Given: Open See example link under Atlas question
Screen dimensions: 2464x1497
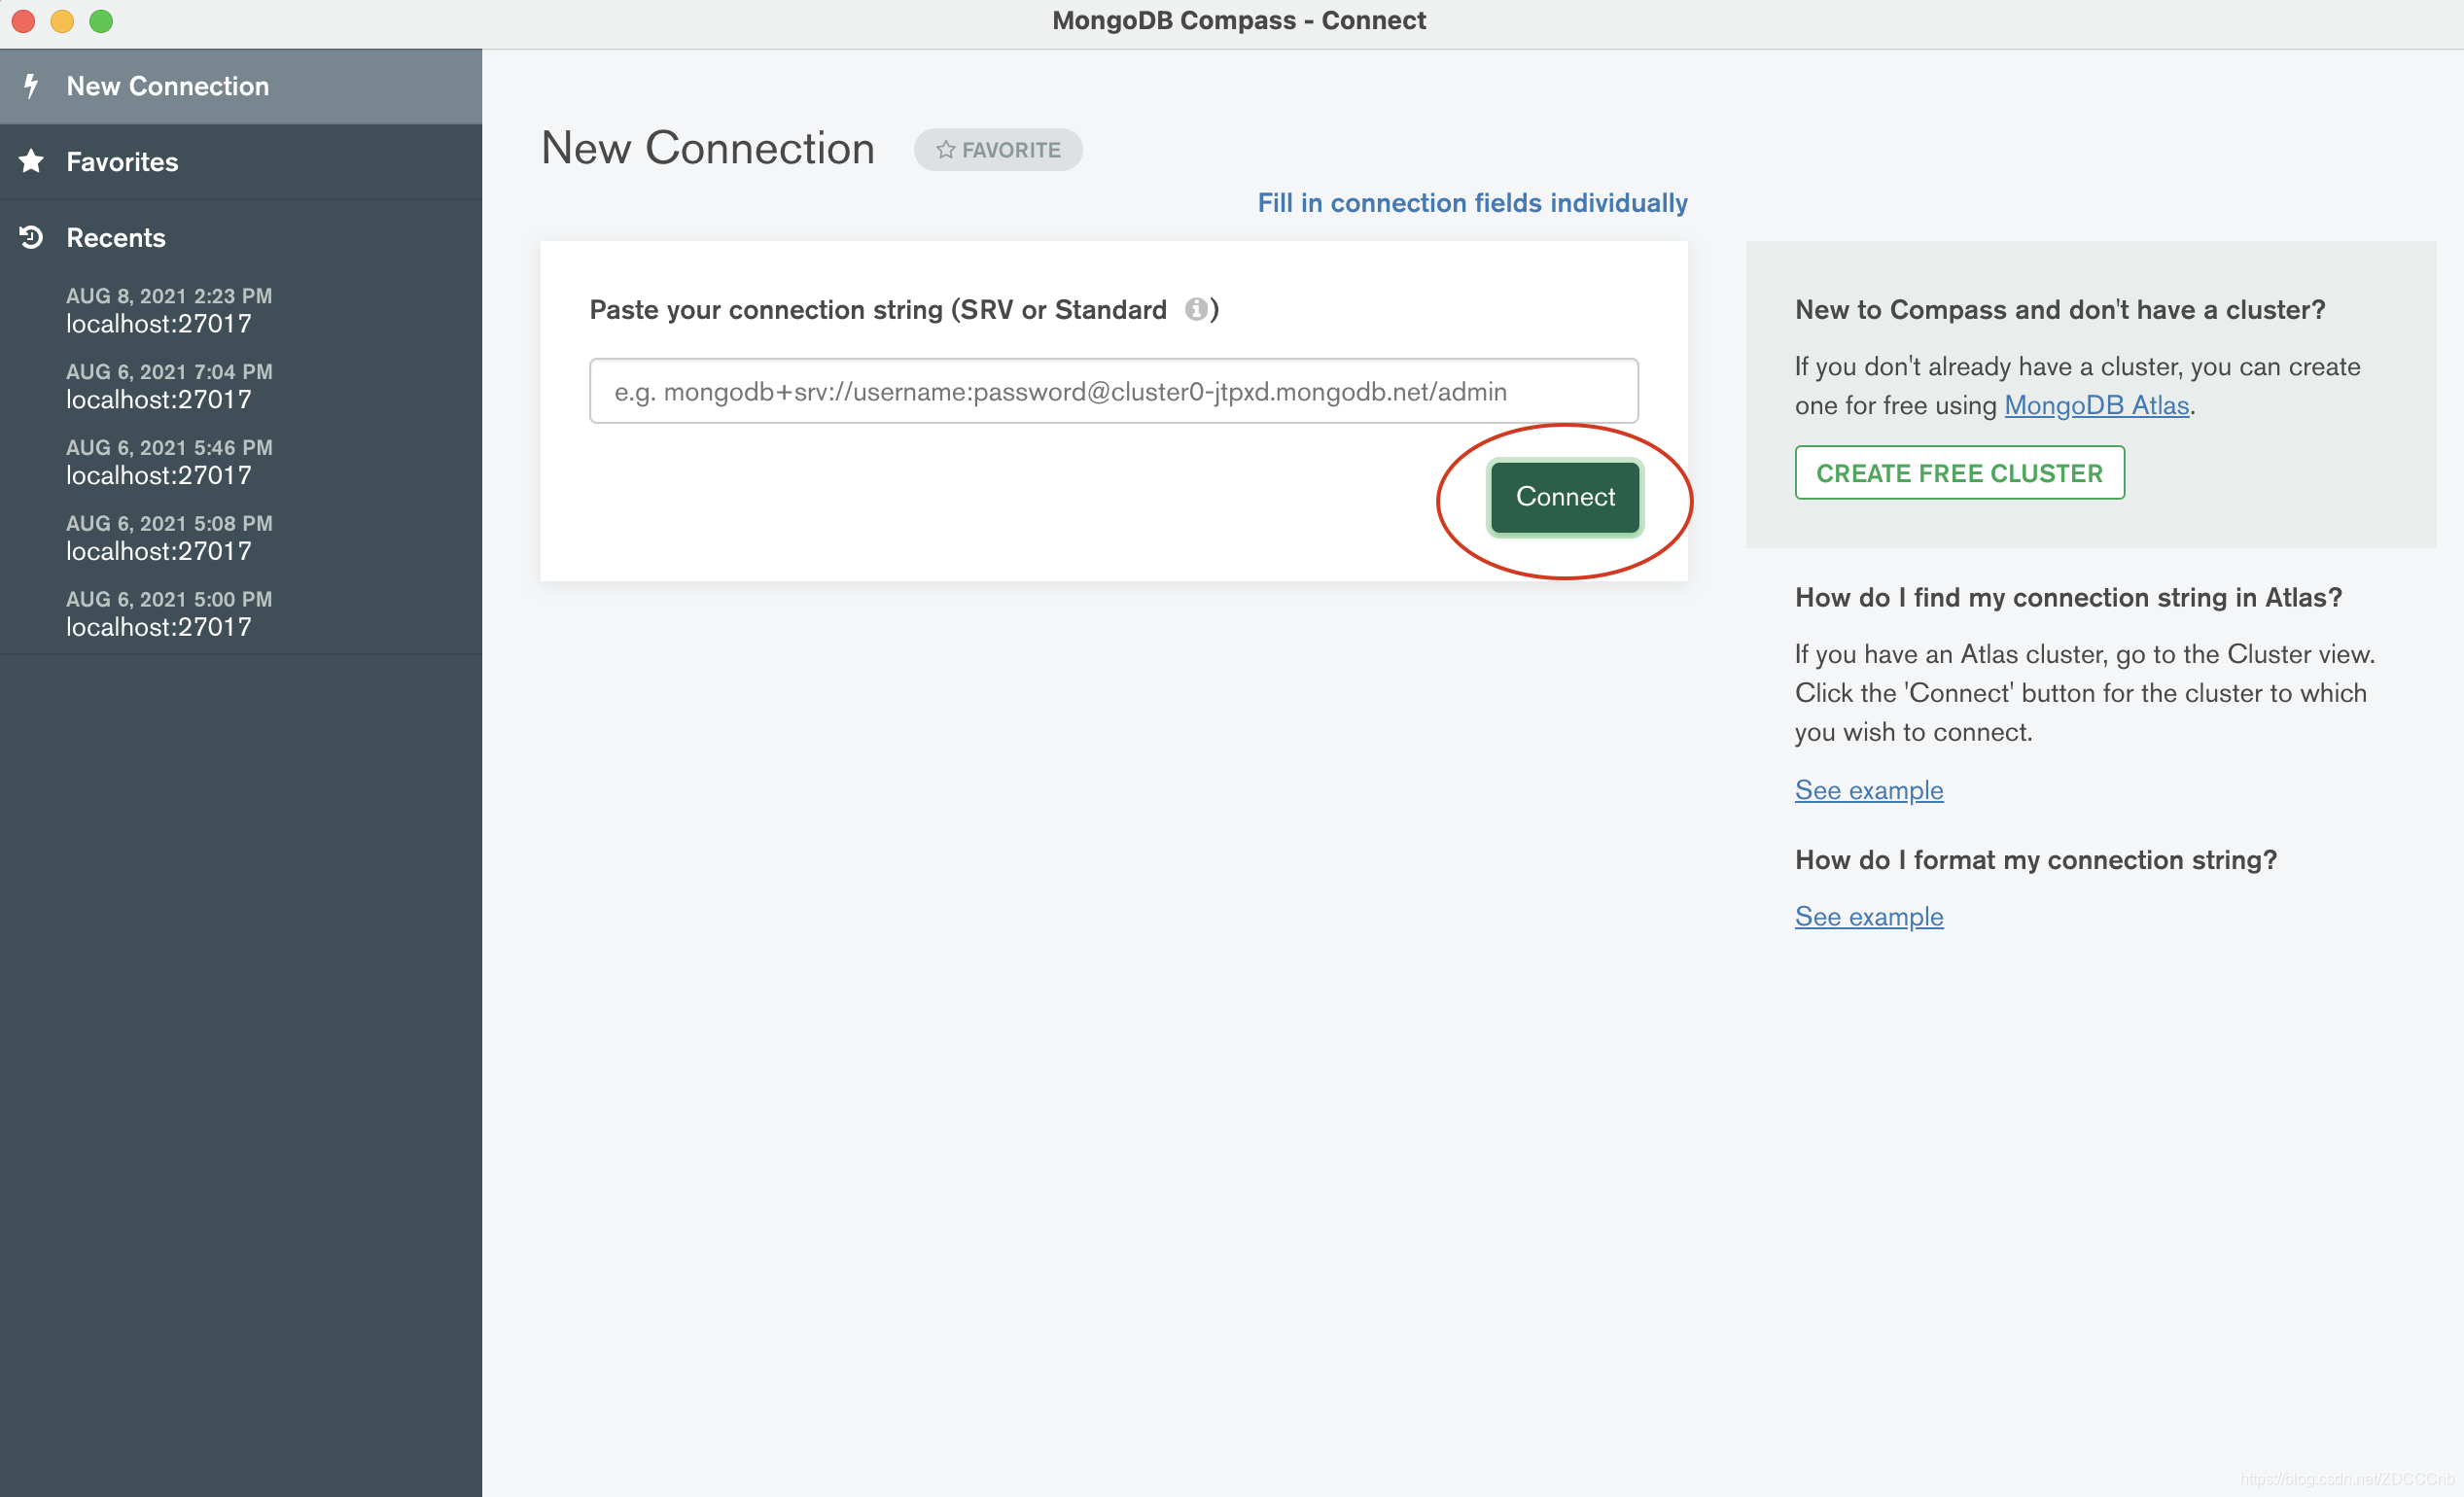Looking at the screenshot, I should point(1868,790).
